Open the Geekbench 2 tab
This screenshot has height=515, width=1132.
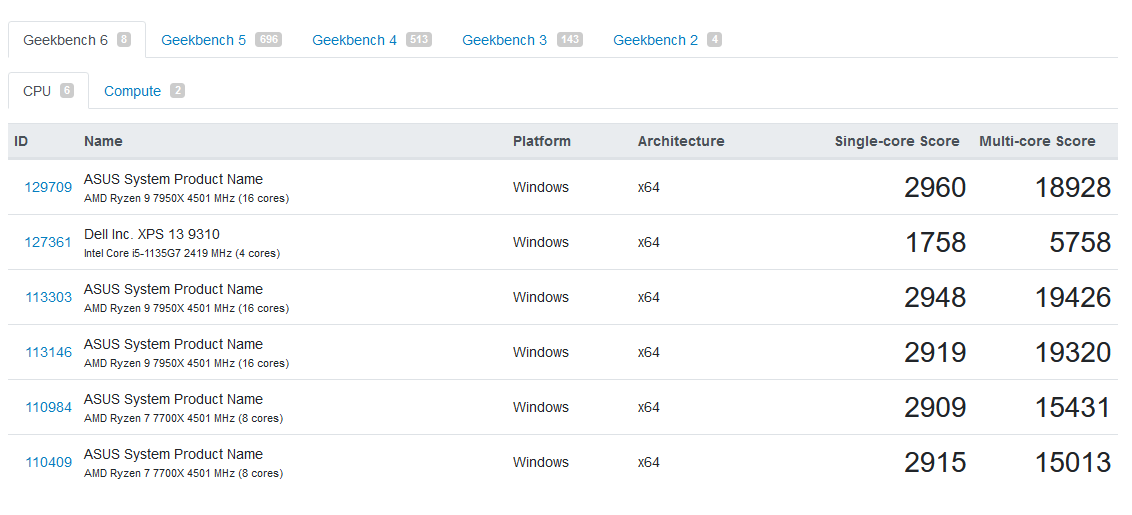667,40
